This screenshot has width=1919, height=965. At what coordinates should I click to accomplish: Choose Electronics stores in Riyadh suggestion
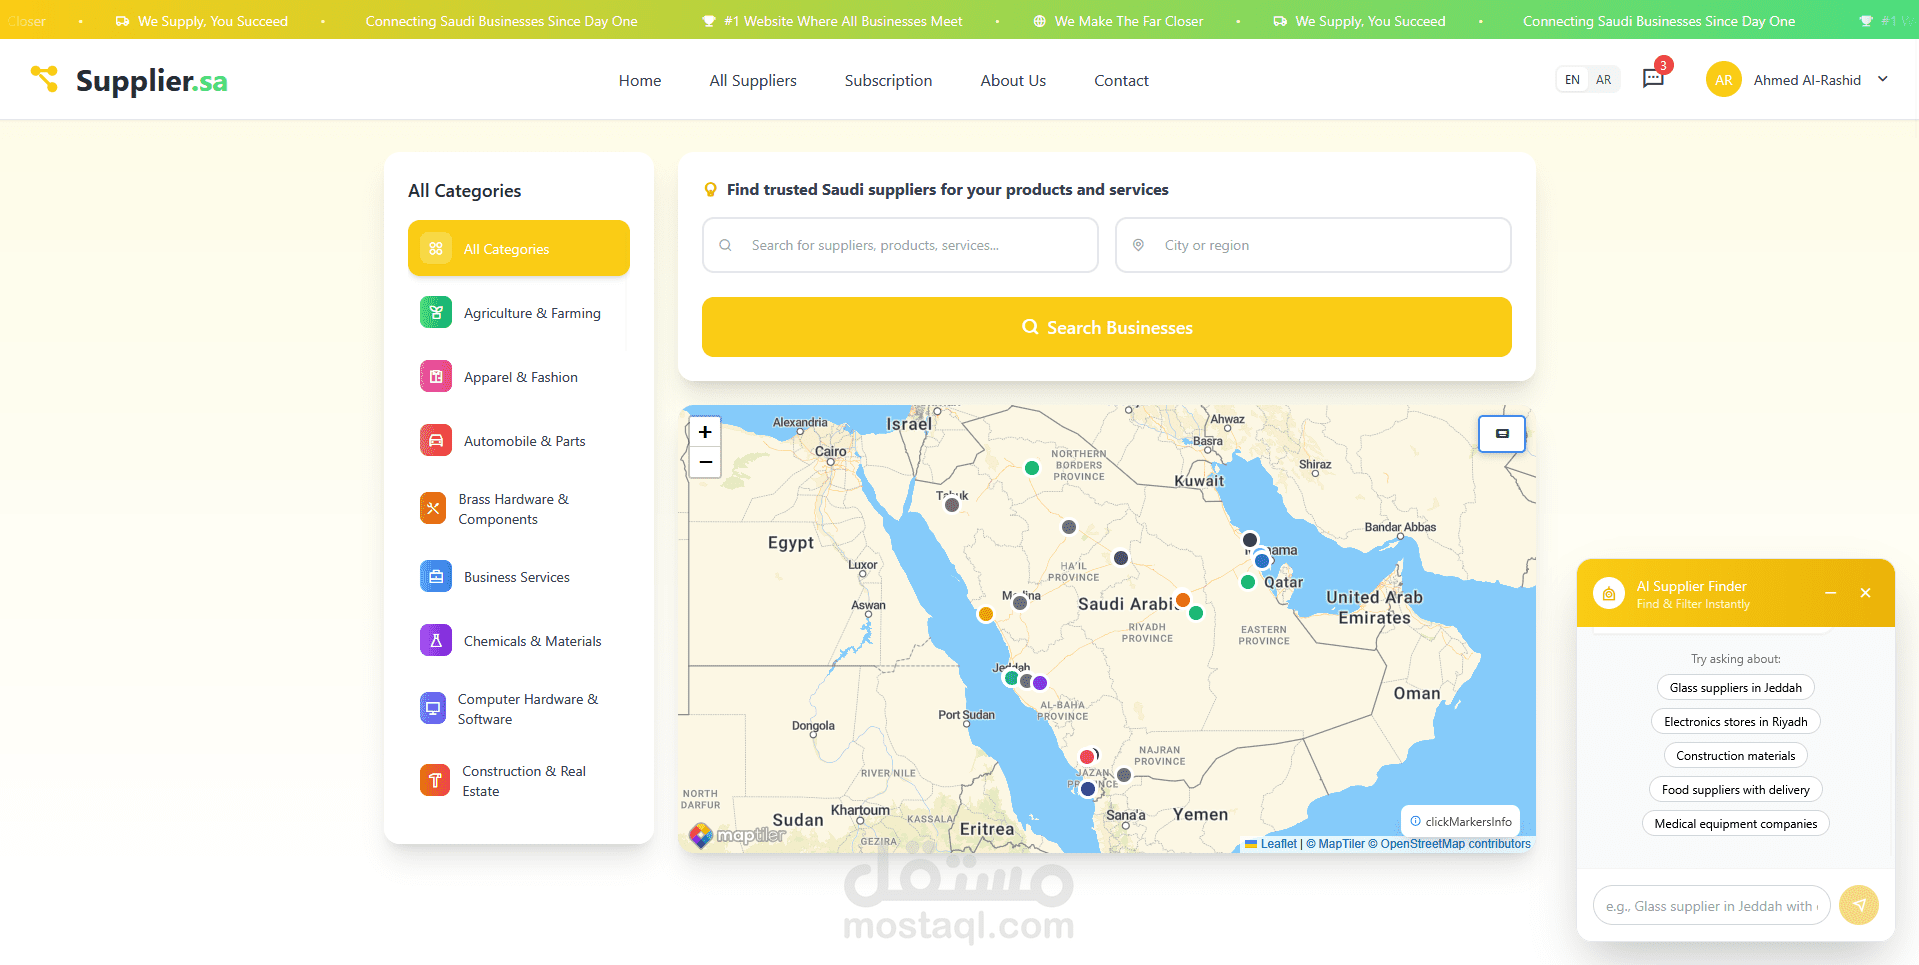(x=1736, y=722)
